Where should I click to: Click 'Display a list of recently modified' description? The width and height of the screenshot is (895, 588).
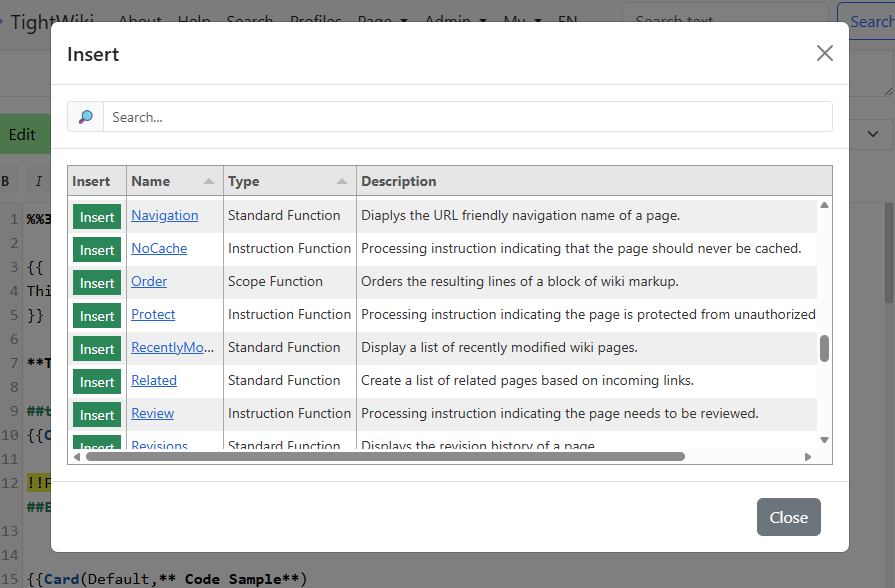(x=499, y=347)
